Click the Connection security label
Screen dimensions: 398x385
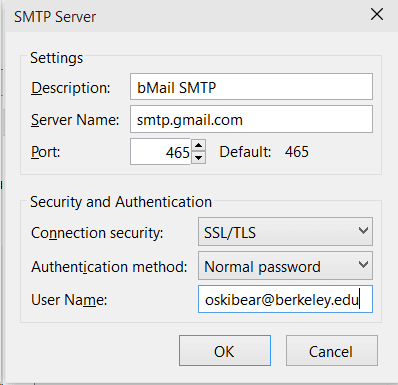click(x=97, y=233)
